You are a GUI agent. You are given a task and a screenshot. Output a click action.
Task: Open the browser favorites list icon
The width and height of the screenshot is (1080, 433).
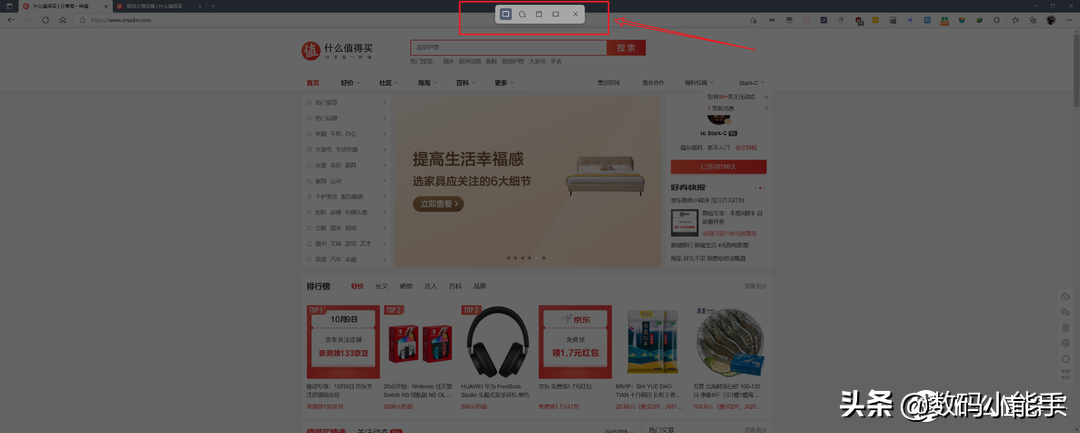click(x=1015, y=20)
